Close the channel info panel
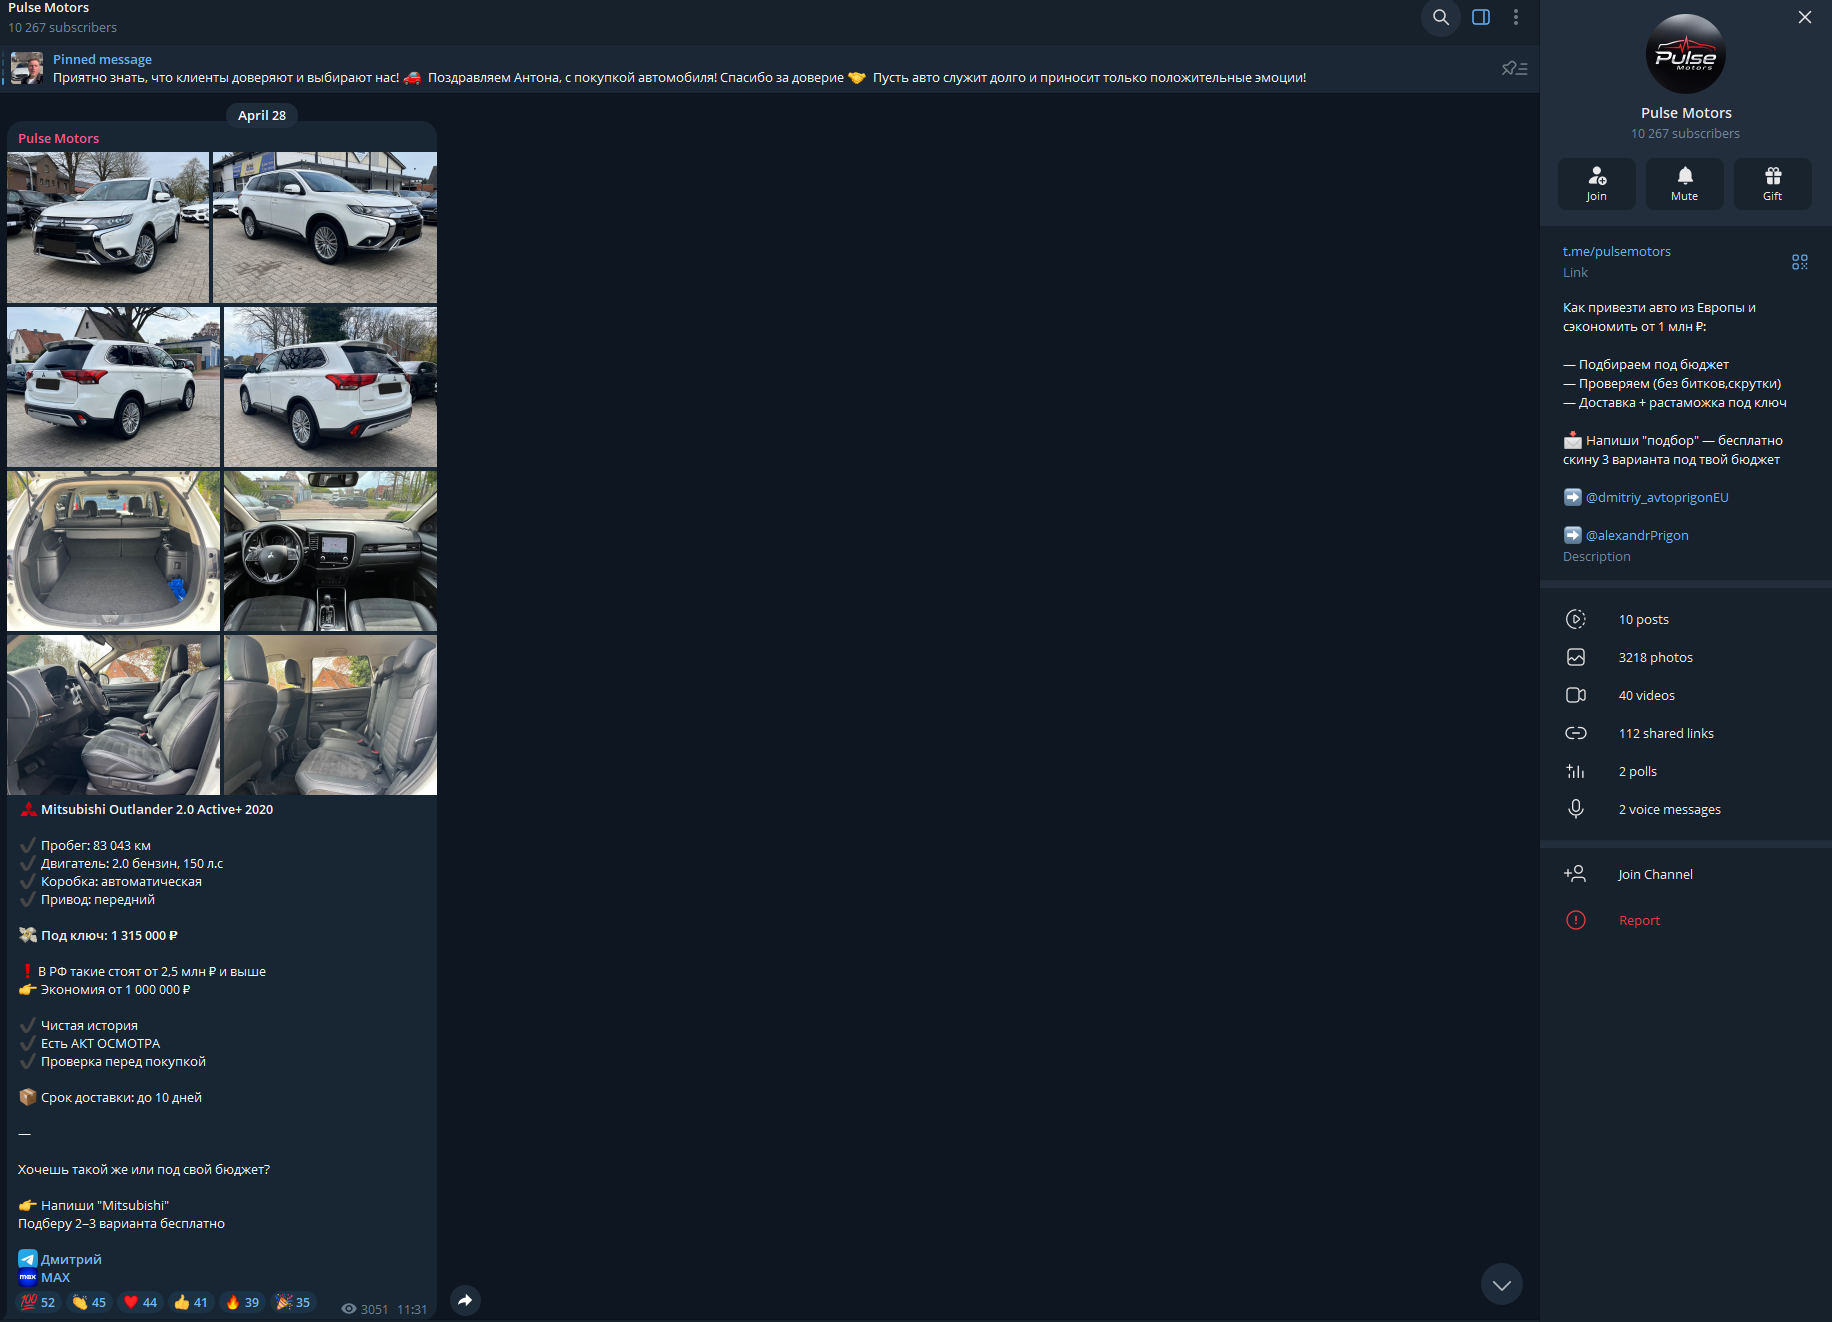 pyautogui.click(x=1805, y=17)
